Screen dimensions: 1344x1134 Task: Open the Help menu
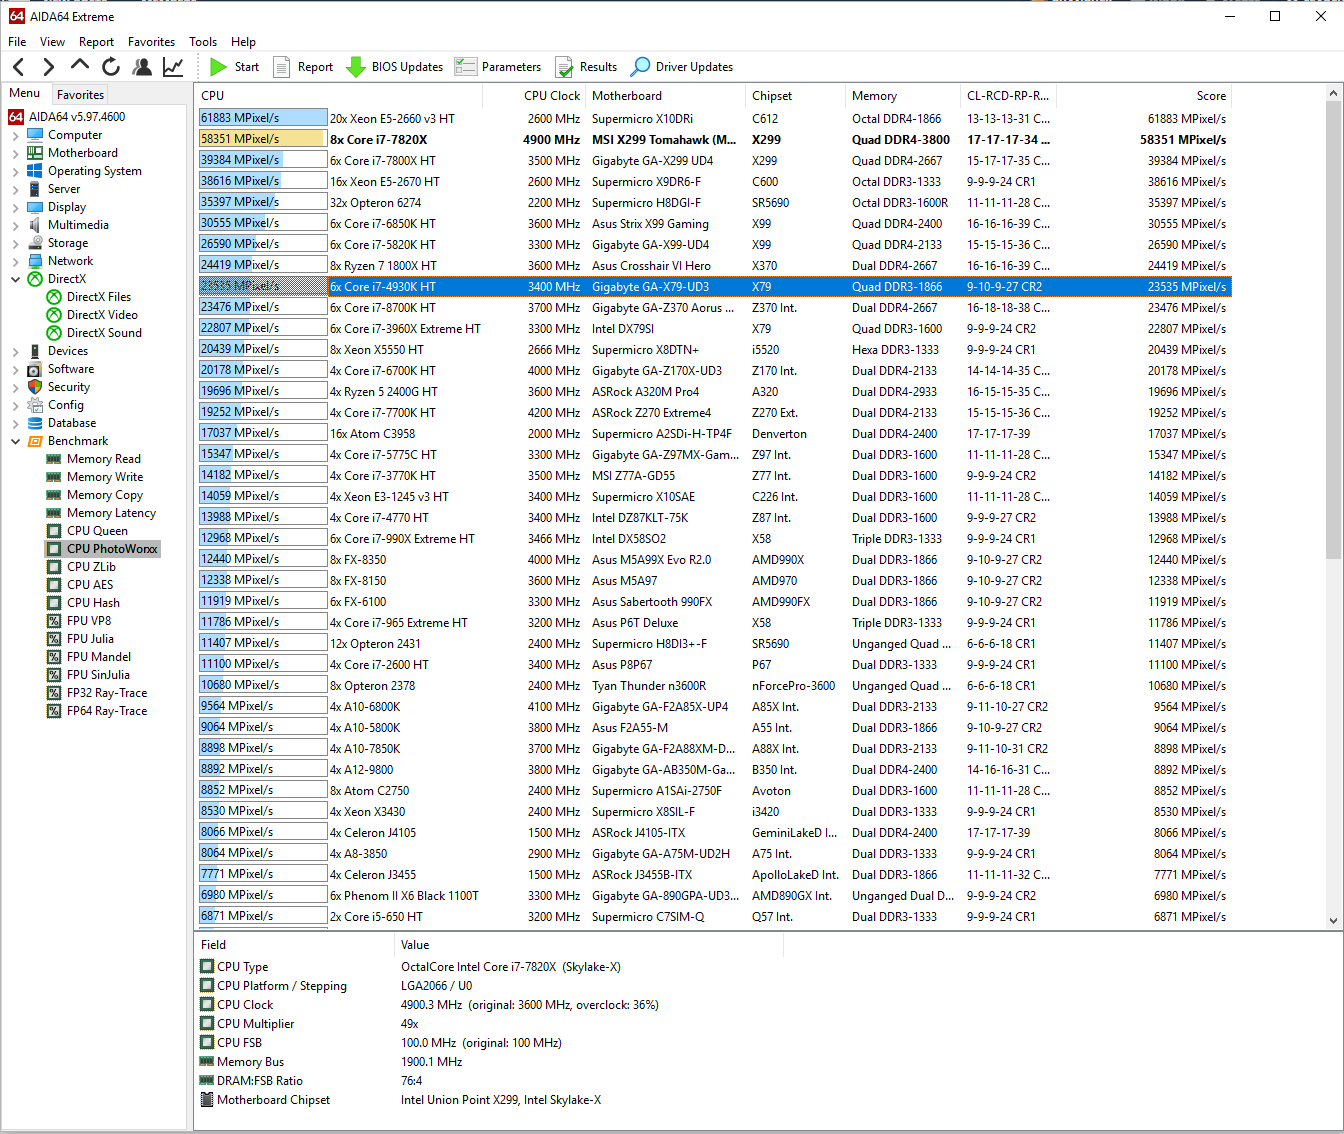click(x=243, y=42)
